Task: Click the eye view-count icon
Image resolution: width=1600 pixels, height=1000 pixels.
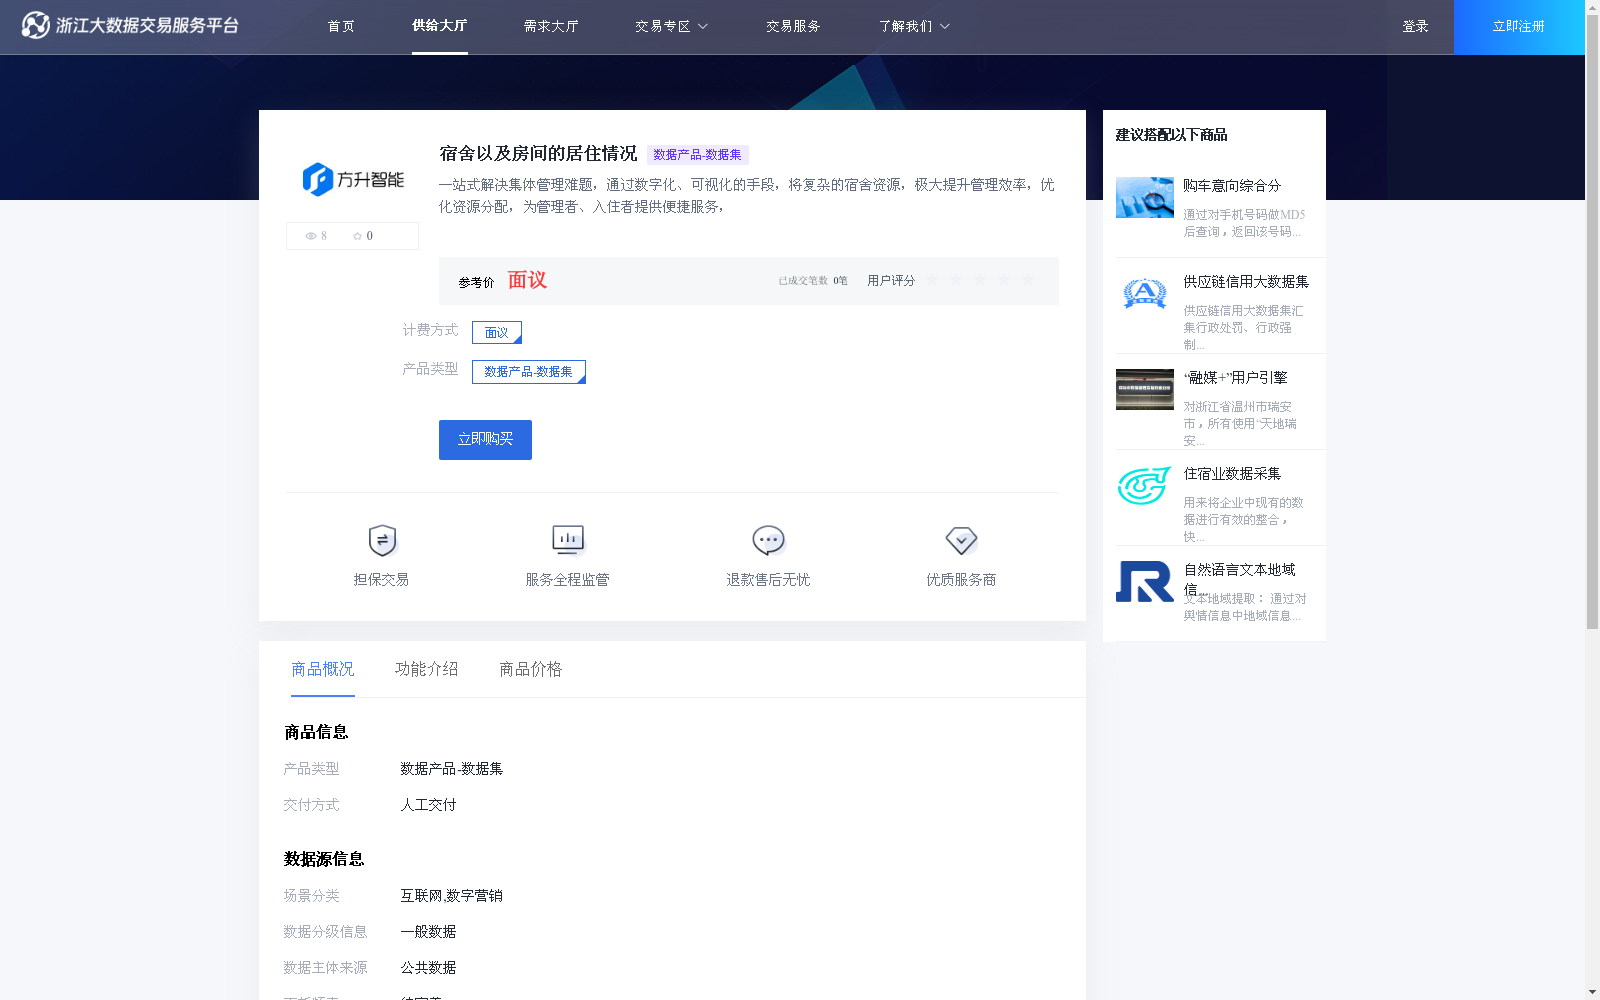Action: (311, 236)
